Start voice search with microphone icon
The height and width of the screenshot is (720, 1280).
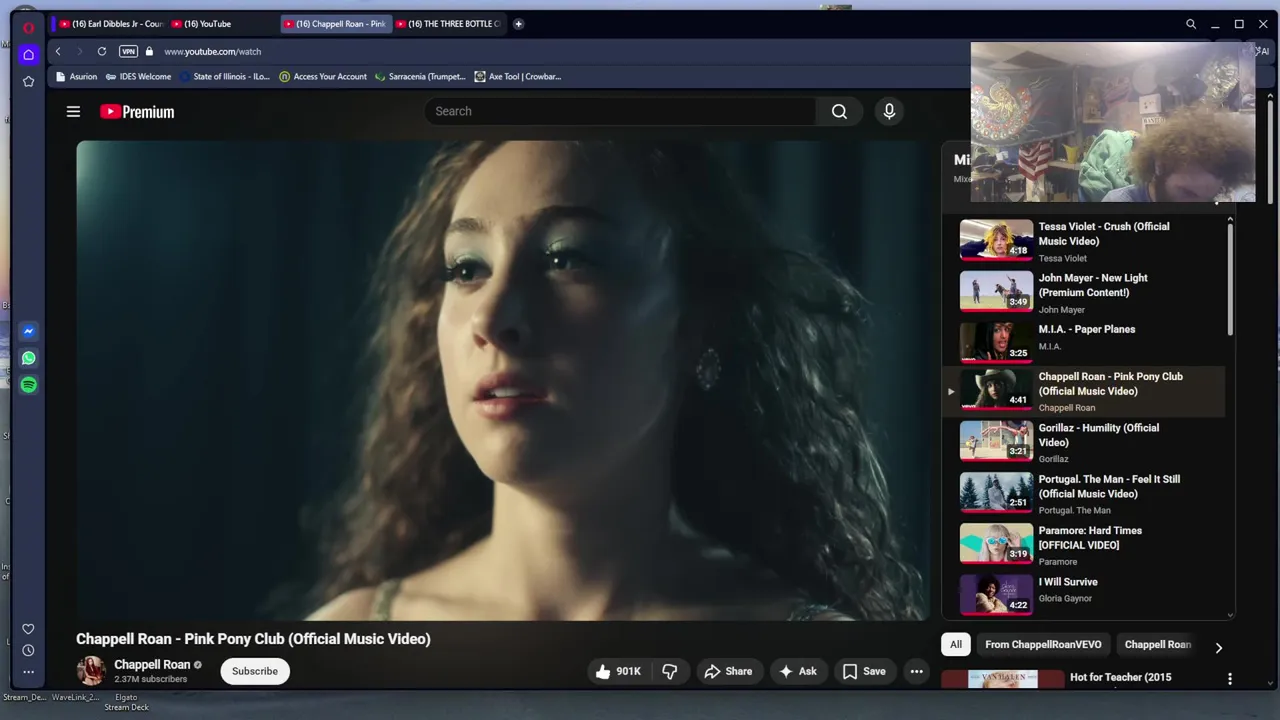889,111
